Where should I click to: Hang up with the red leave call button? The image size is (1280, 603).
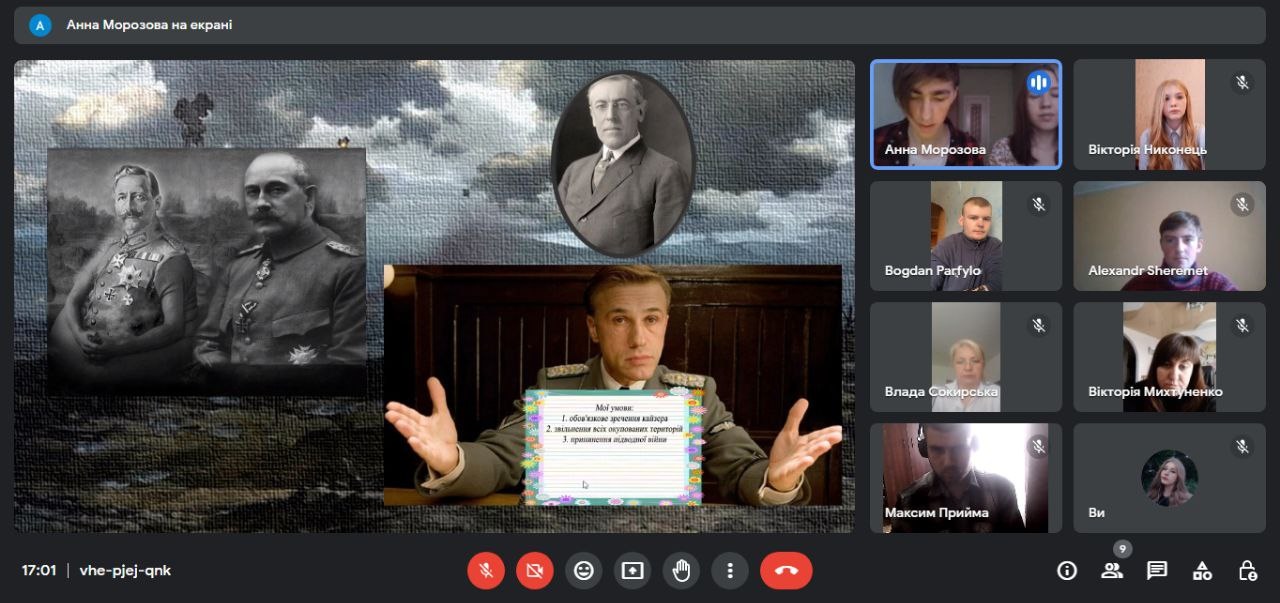(786, 571)
